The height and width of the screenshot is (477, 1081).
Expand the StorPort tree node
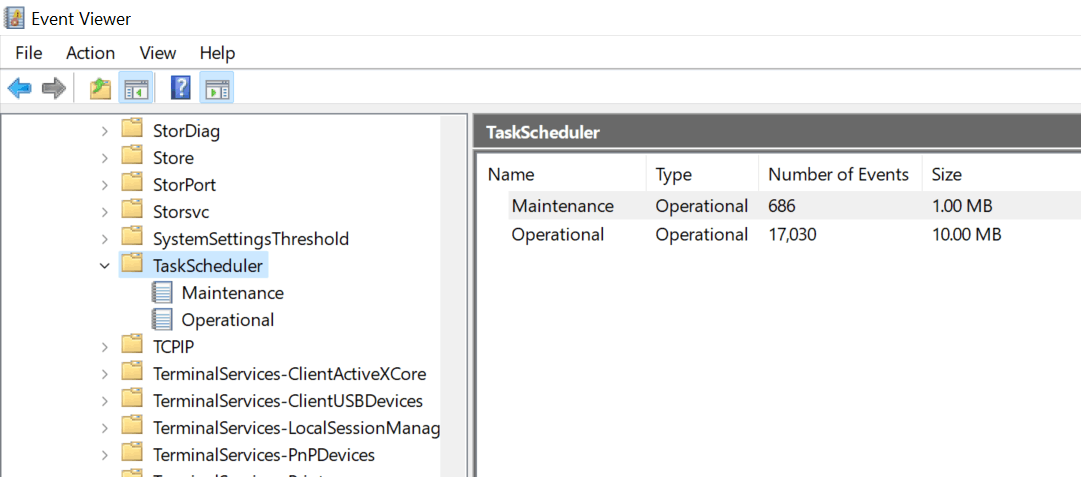(x=104, y=185)
